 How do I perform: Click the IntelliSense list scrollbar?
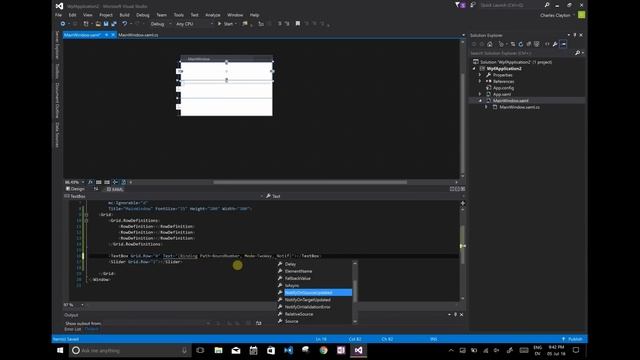point(355,292)
